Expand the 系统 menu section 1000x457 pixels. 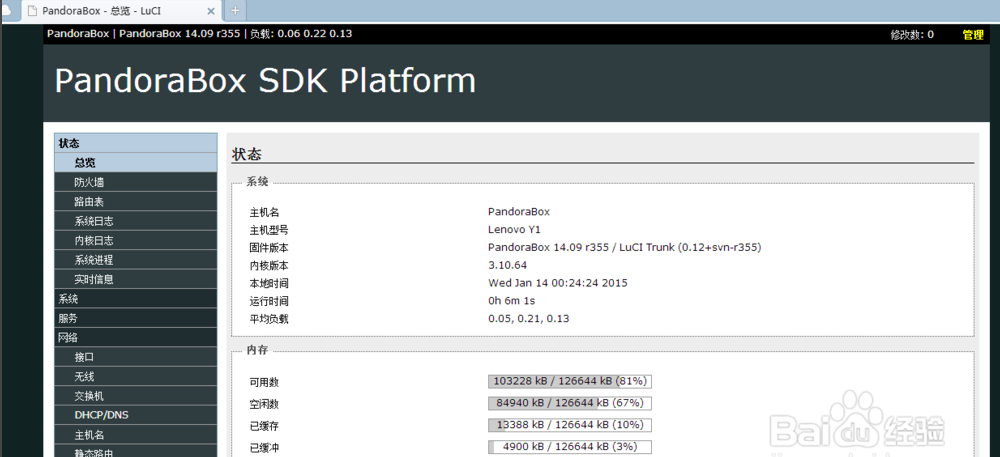[136, 299]
